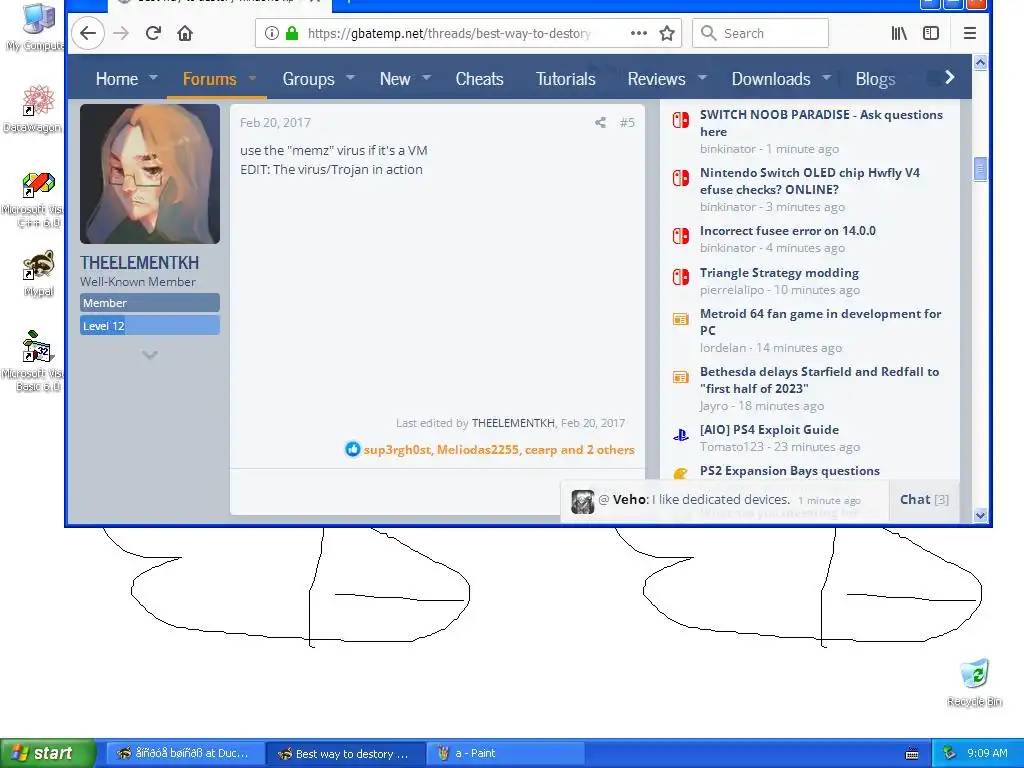Viewport: 1024px width, 768px height.
Task: Click the thumbs-up like icon
Action: 353,449
